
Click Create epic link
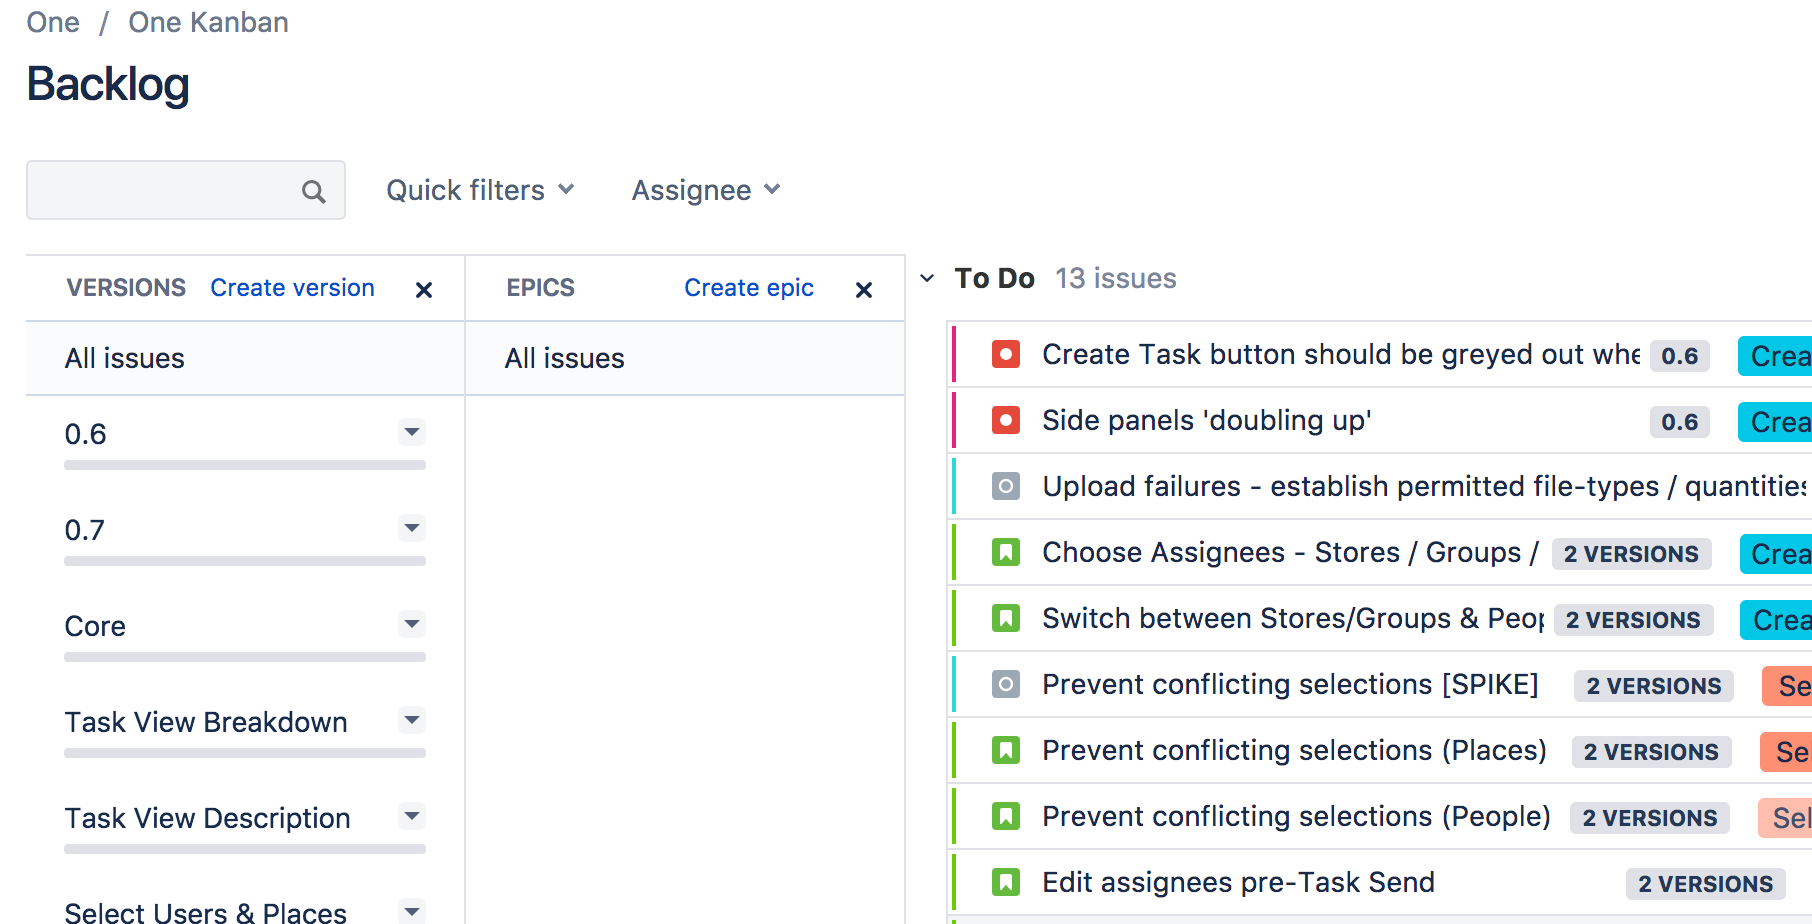coord(749,288)
